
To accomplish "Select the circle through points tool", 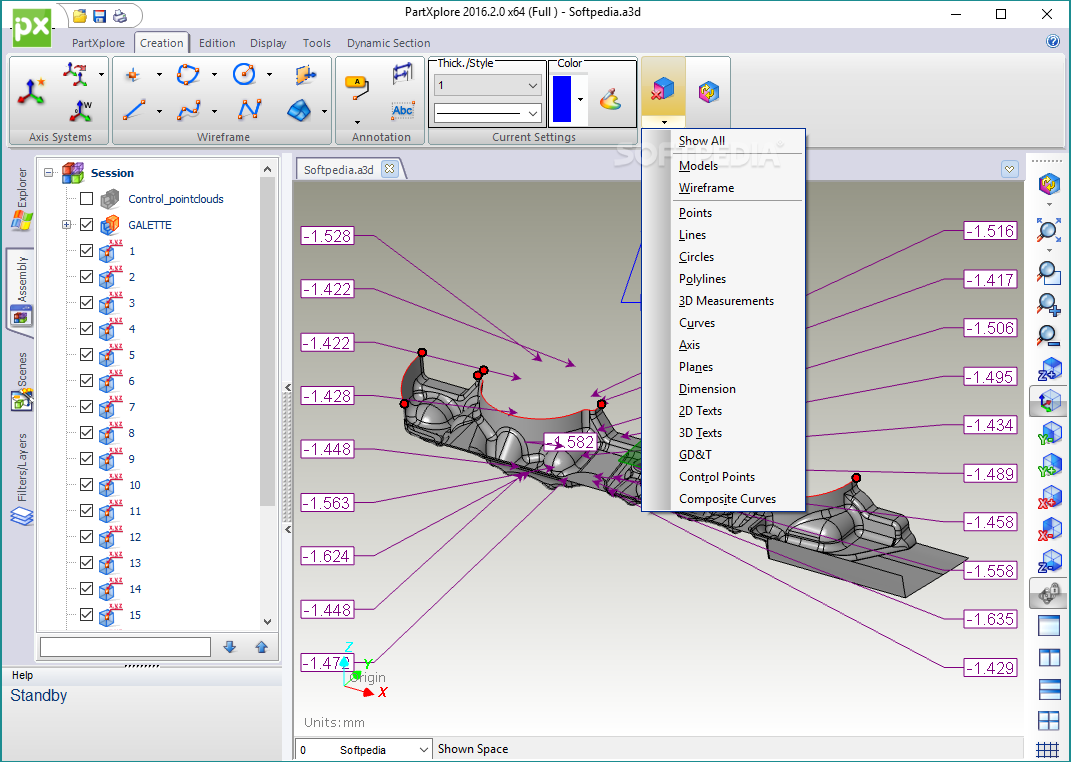I will tap(188, 74).
